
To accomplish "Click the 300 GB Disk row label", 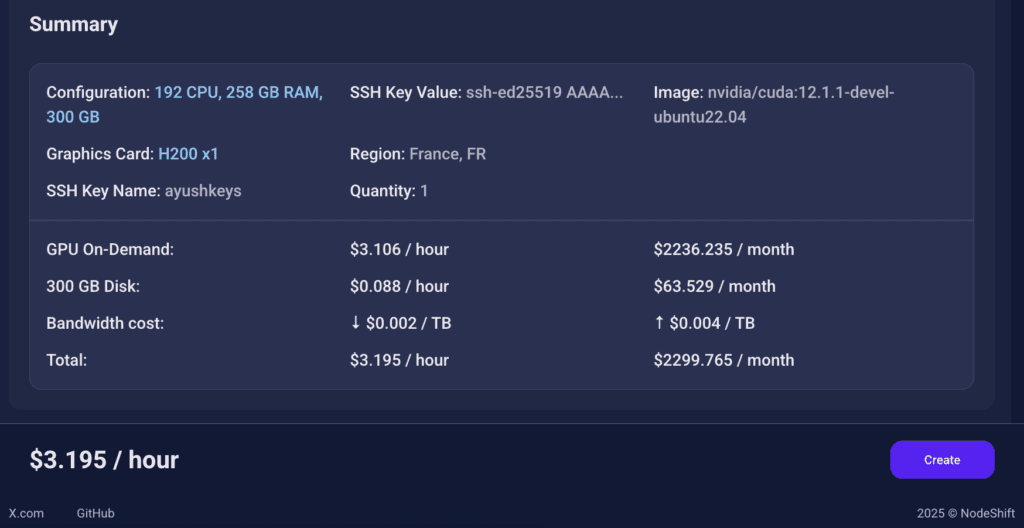I will coord(93,286).
